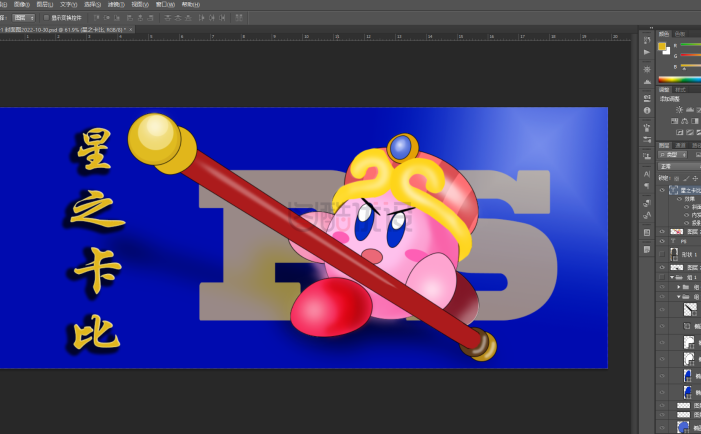Switch to the 样式 (Styles) tab
701x434 pixels.
(x=681, y=89)
